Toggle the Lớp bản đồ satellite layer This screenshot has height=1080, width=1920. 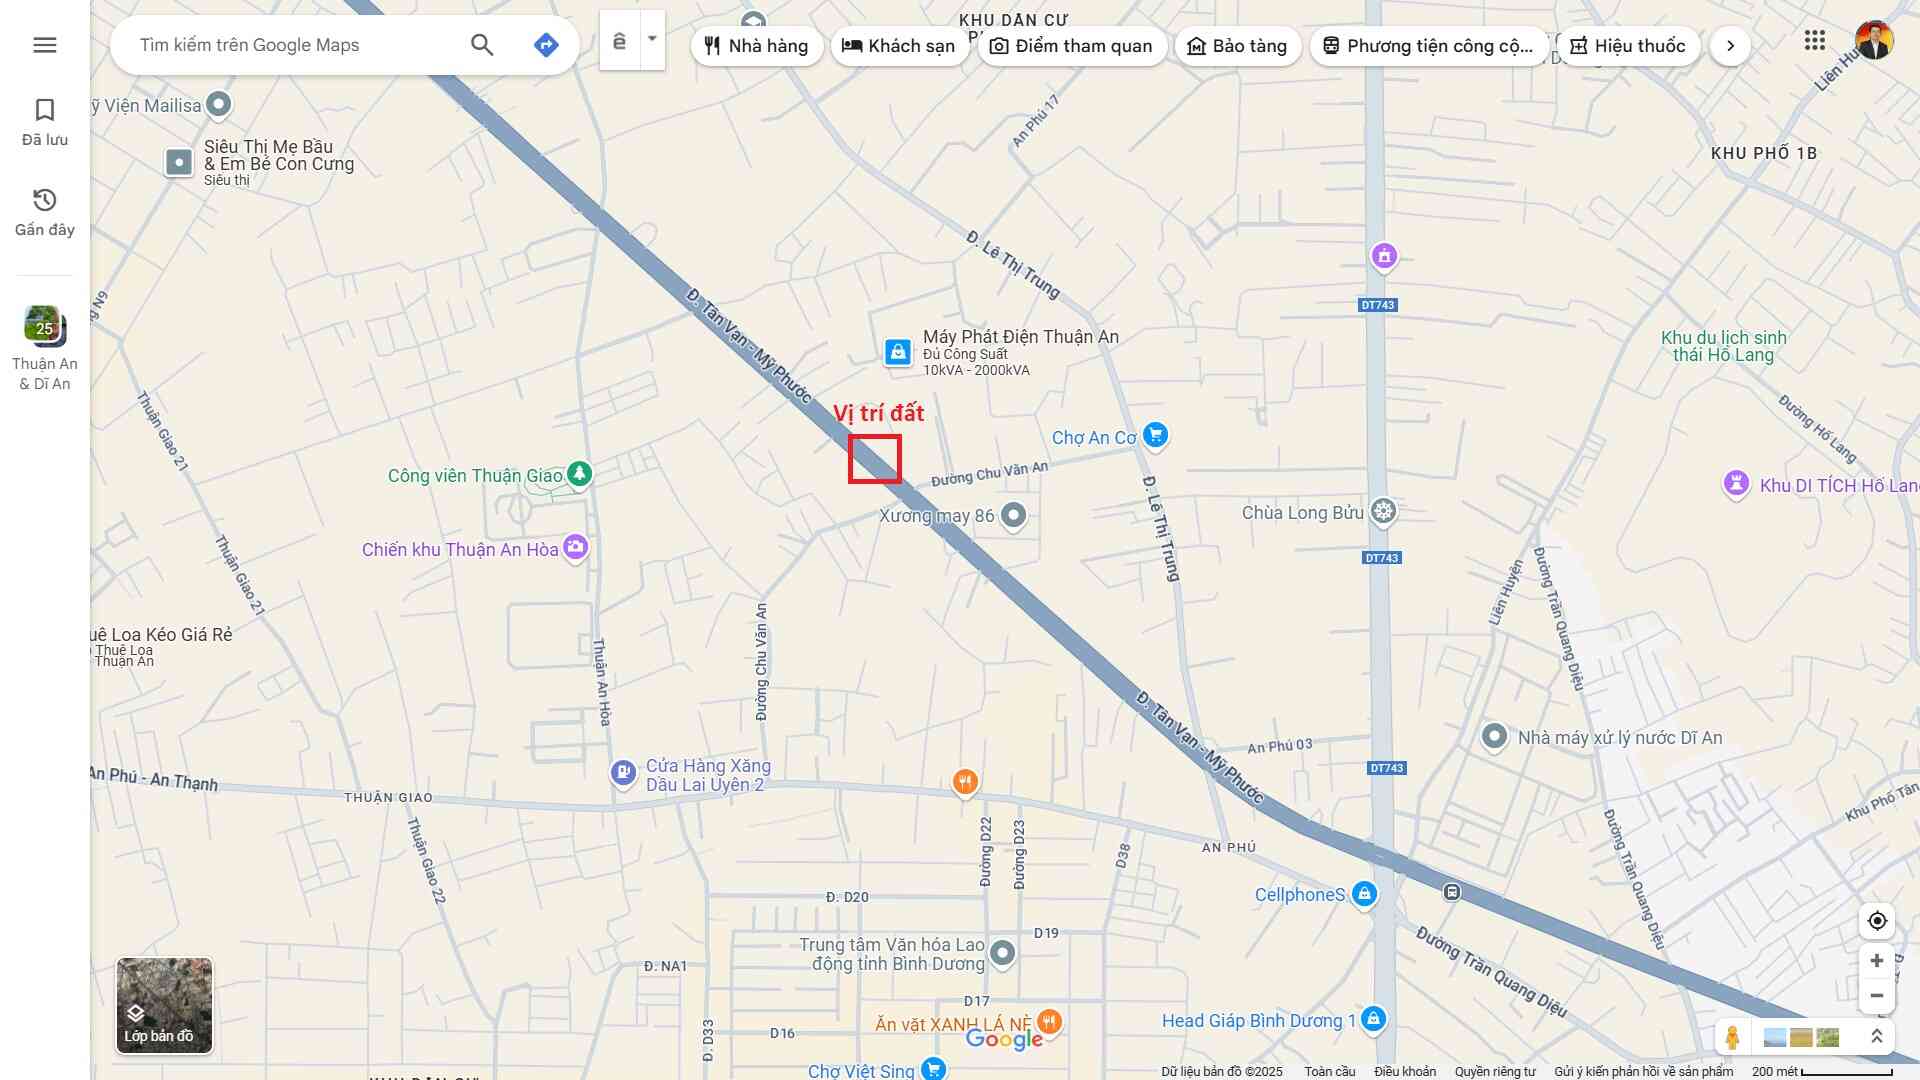(x=164, y=1005)
